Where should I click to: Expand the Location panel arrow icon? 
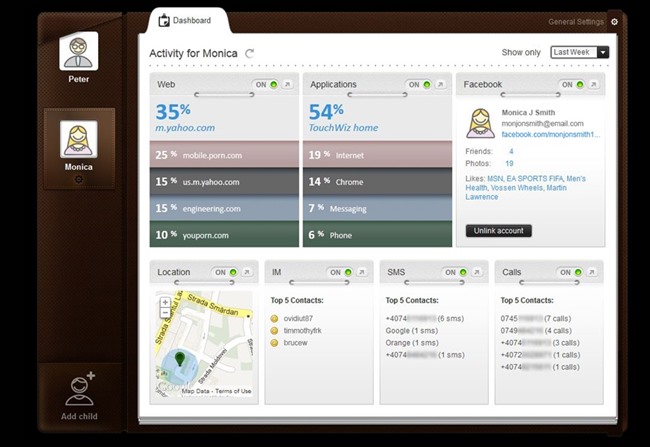(x=247, y=272)
